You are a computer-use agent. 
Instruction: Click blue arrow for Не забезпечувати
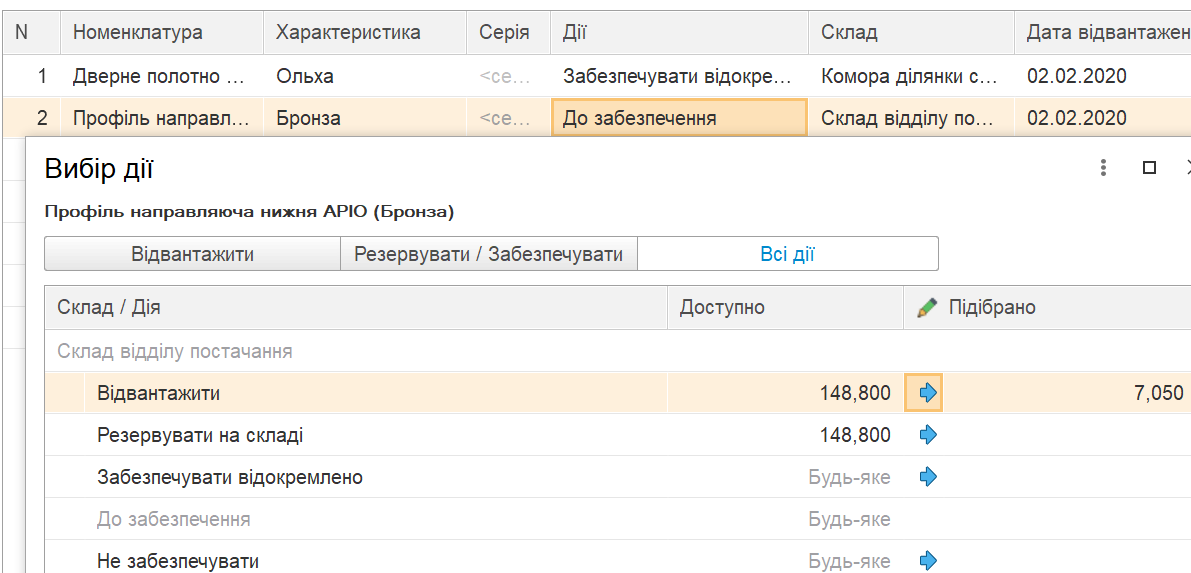click(927, 560)
